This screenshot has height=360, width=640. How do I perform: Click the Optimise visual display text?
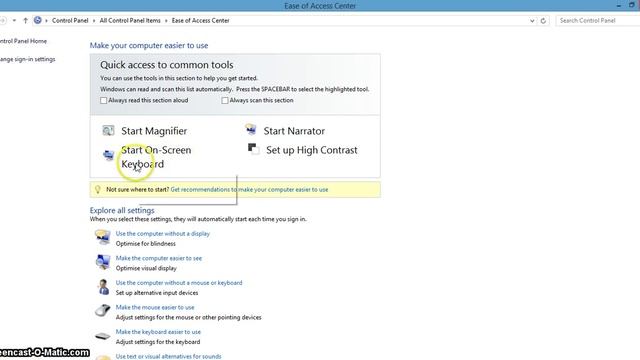coord(146,268)
